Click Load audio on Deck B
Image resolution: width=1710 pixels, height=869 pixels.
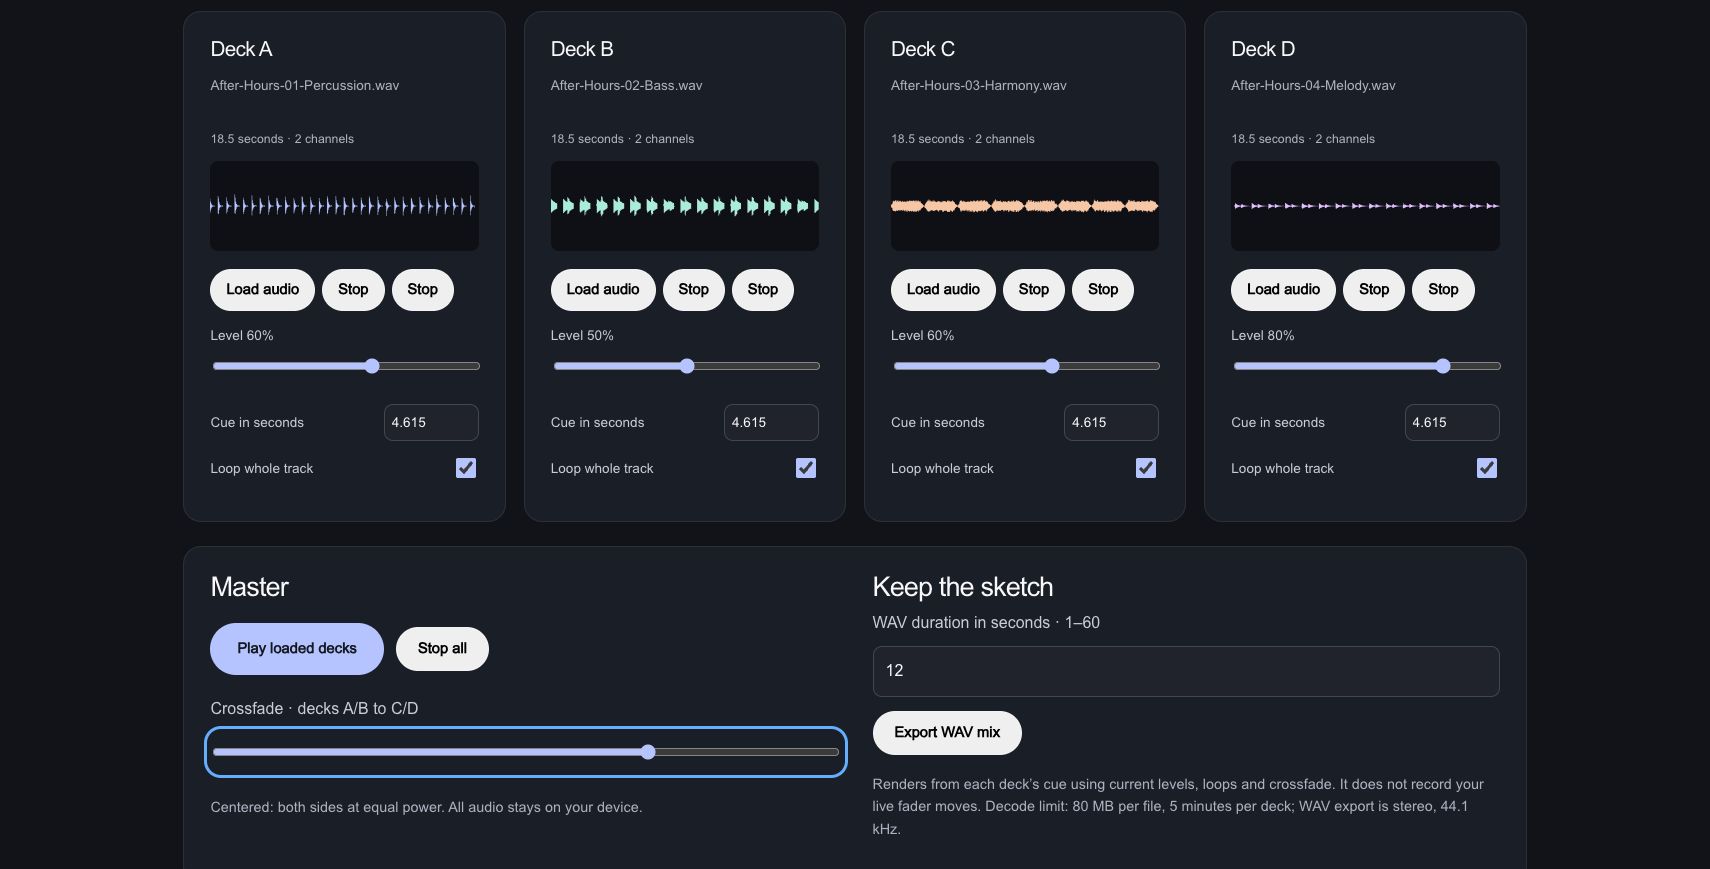tap(603, 290)
